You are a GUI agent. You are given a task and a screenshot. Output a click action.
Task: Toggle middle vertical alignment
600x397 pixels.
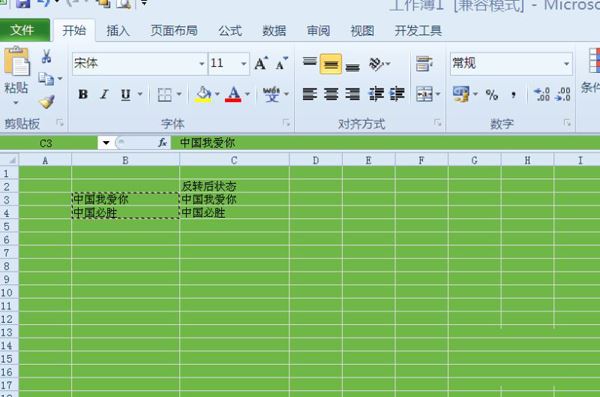coord(331,64)
